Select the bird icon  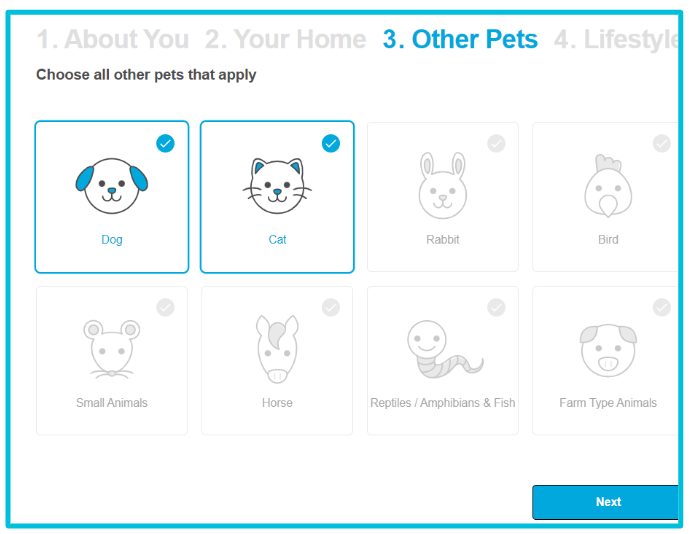pyautogui.click(x=608, y=185)
